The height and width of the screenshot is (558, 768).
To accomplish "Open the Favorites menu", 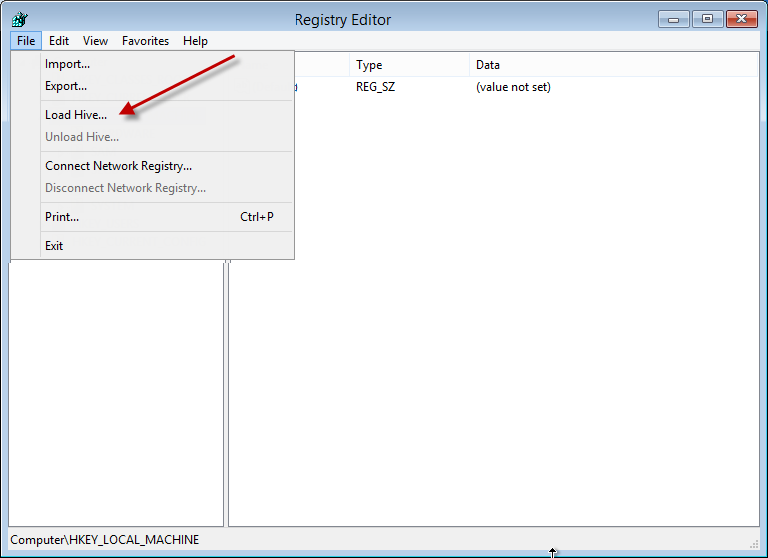I will (145, 41).
